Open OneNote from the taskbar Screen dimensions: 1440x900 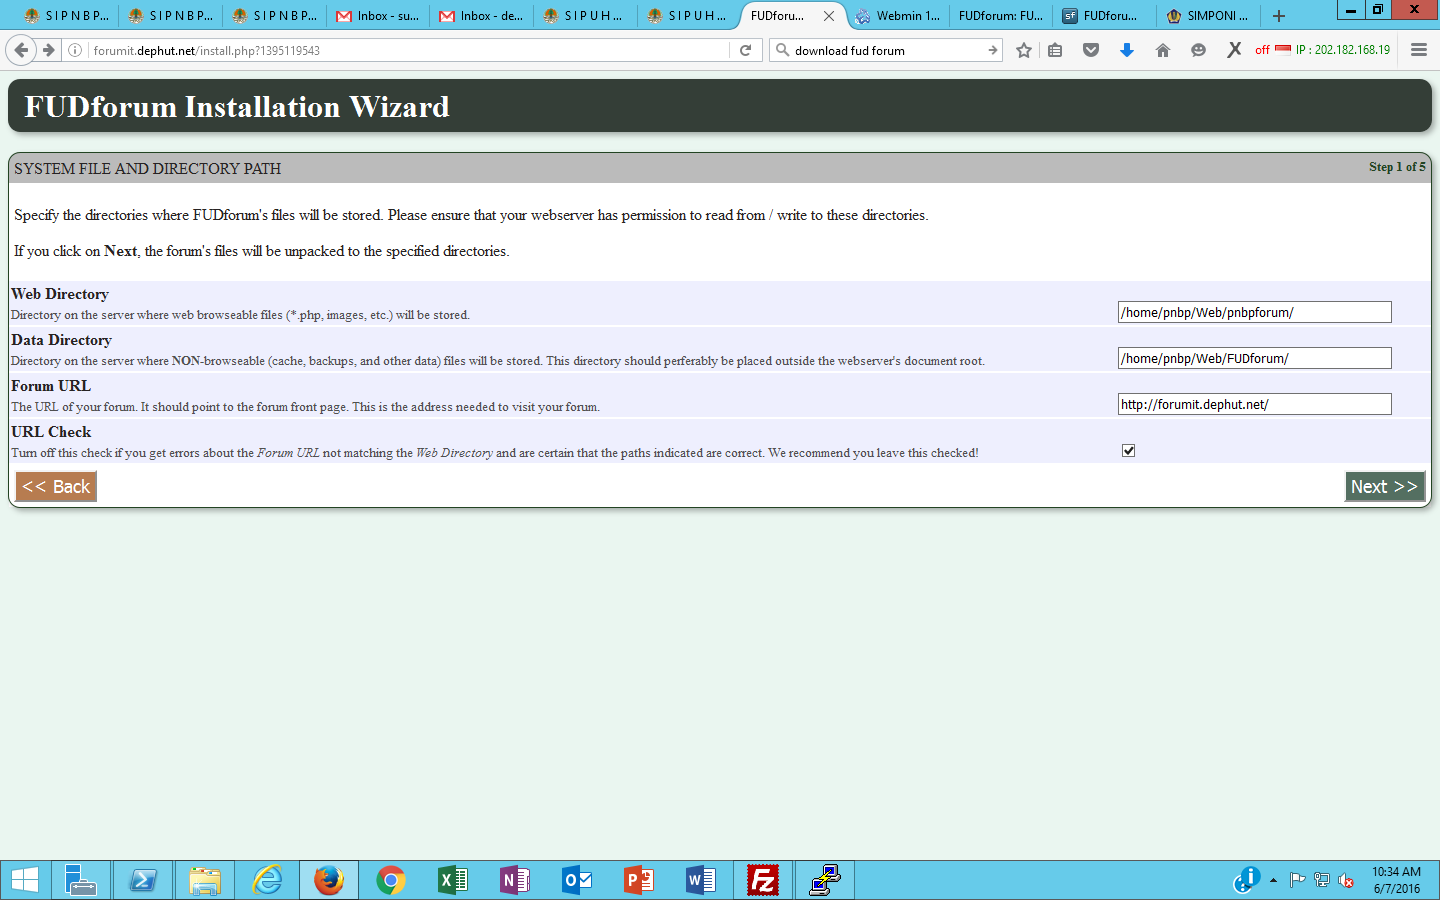(515, 880)
